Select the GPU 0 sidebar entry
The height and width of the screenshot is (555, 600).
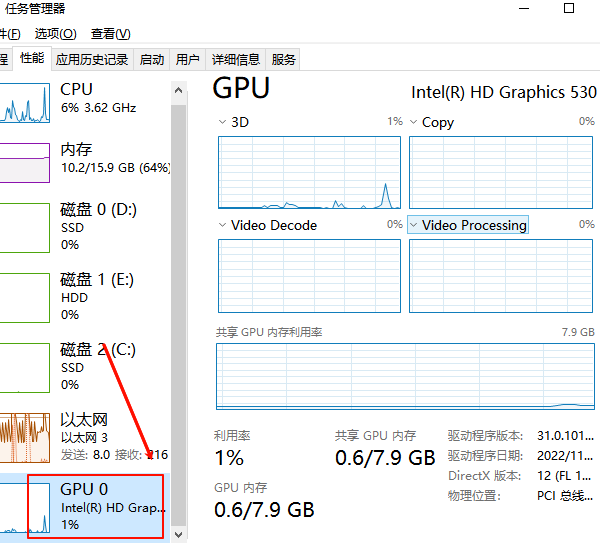click(97, 505)
